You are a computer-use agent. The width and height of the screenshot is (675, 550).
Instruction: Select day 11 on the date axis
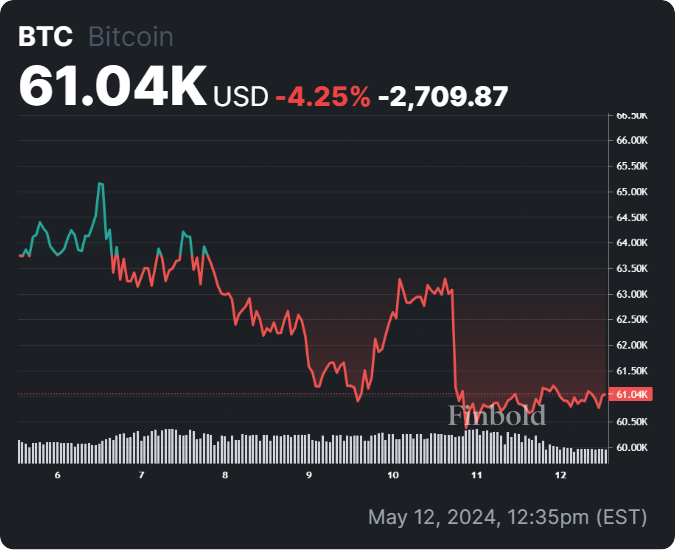point(477,475)
